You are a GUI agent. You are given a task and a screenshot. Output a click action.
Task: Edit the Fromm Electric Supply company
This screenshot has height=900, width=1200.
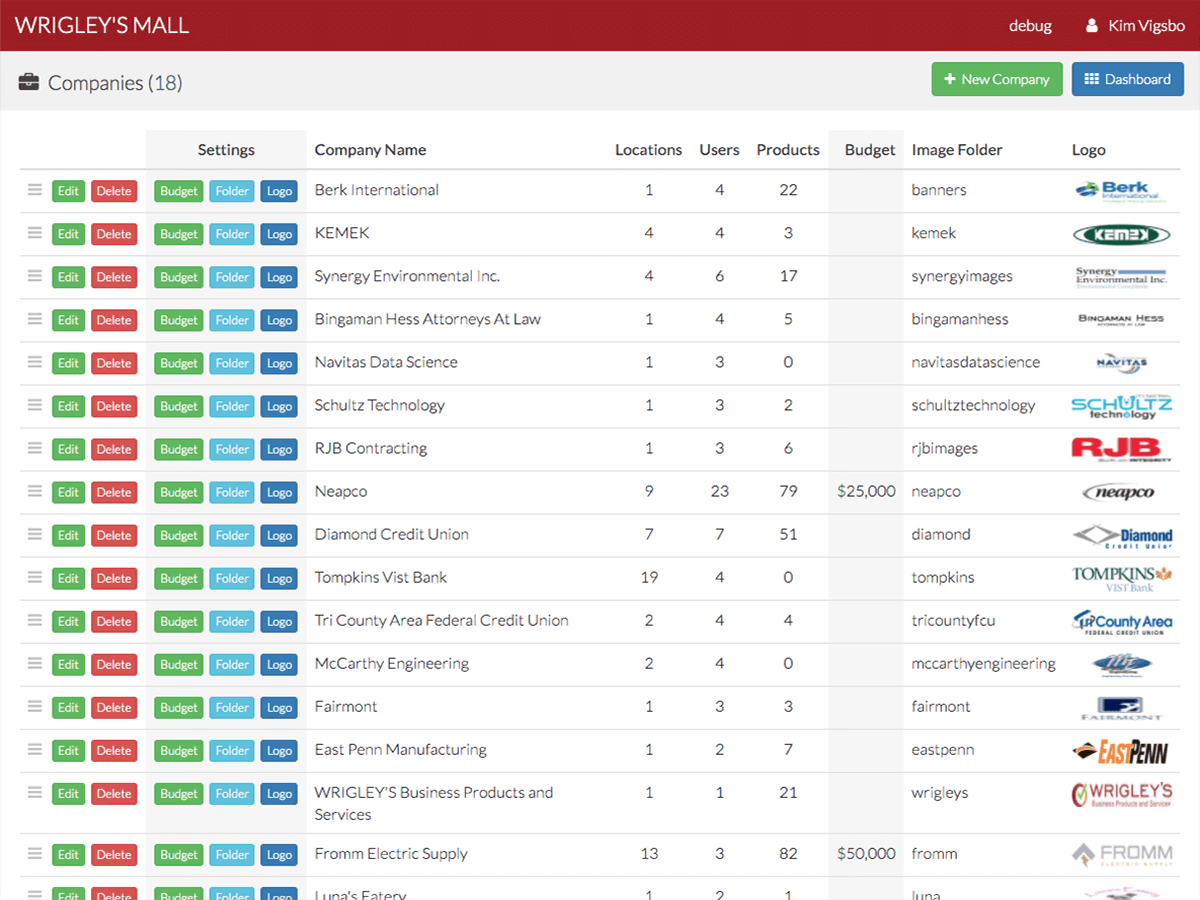coord(68,855)
